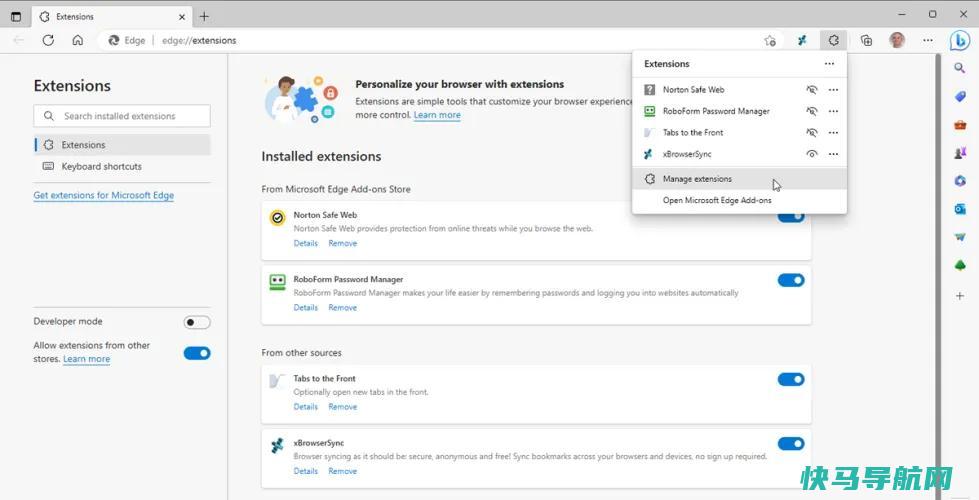Select Extensions in left navigation
Viewport: 979px width, 500px height.
[x=122, y=145]
